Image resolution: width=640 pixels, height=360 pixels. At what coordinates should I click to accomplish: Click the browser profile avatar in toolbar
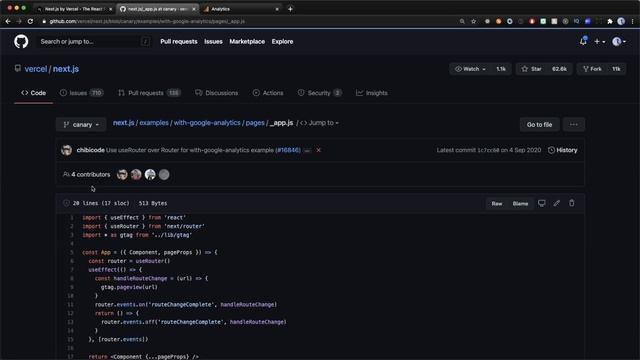coord(621,21)
